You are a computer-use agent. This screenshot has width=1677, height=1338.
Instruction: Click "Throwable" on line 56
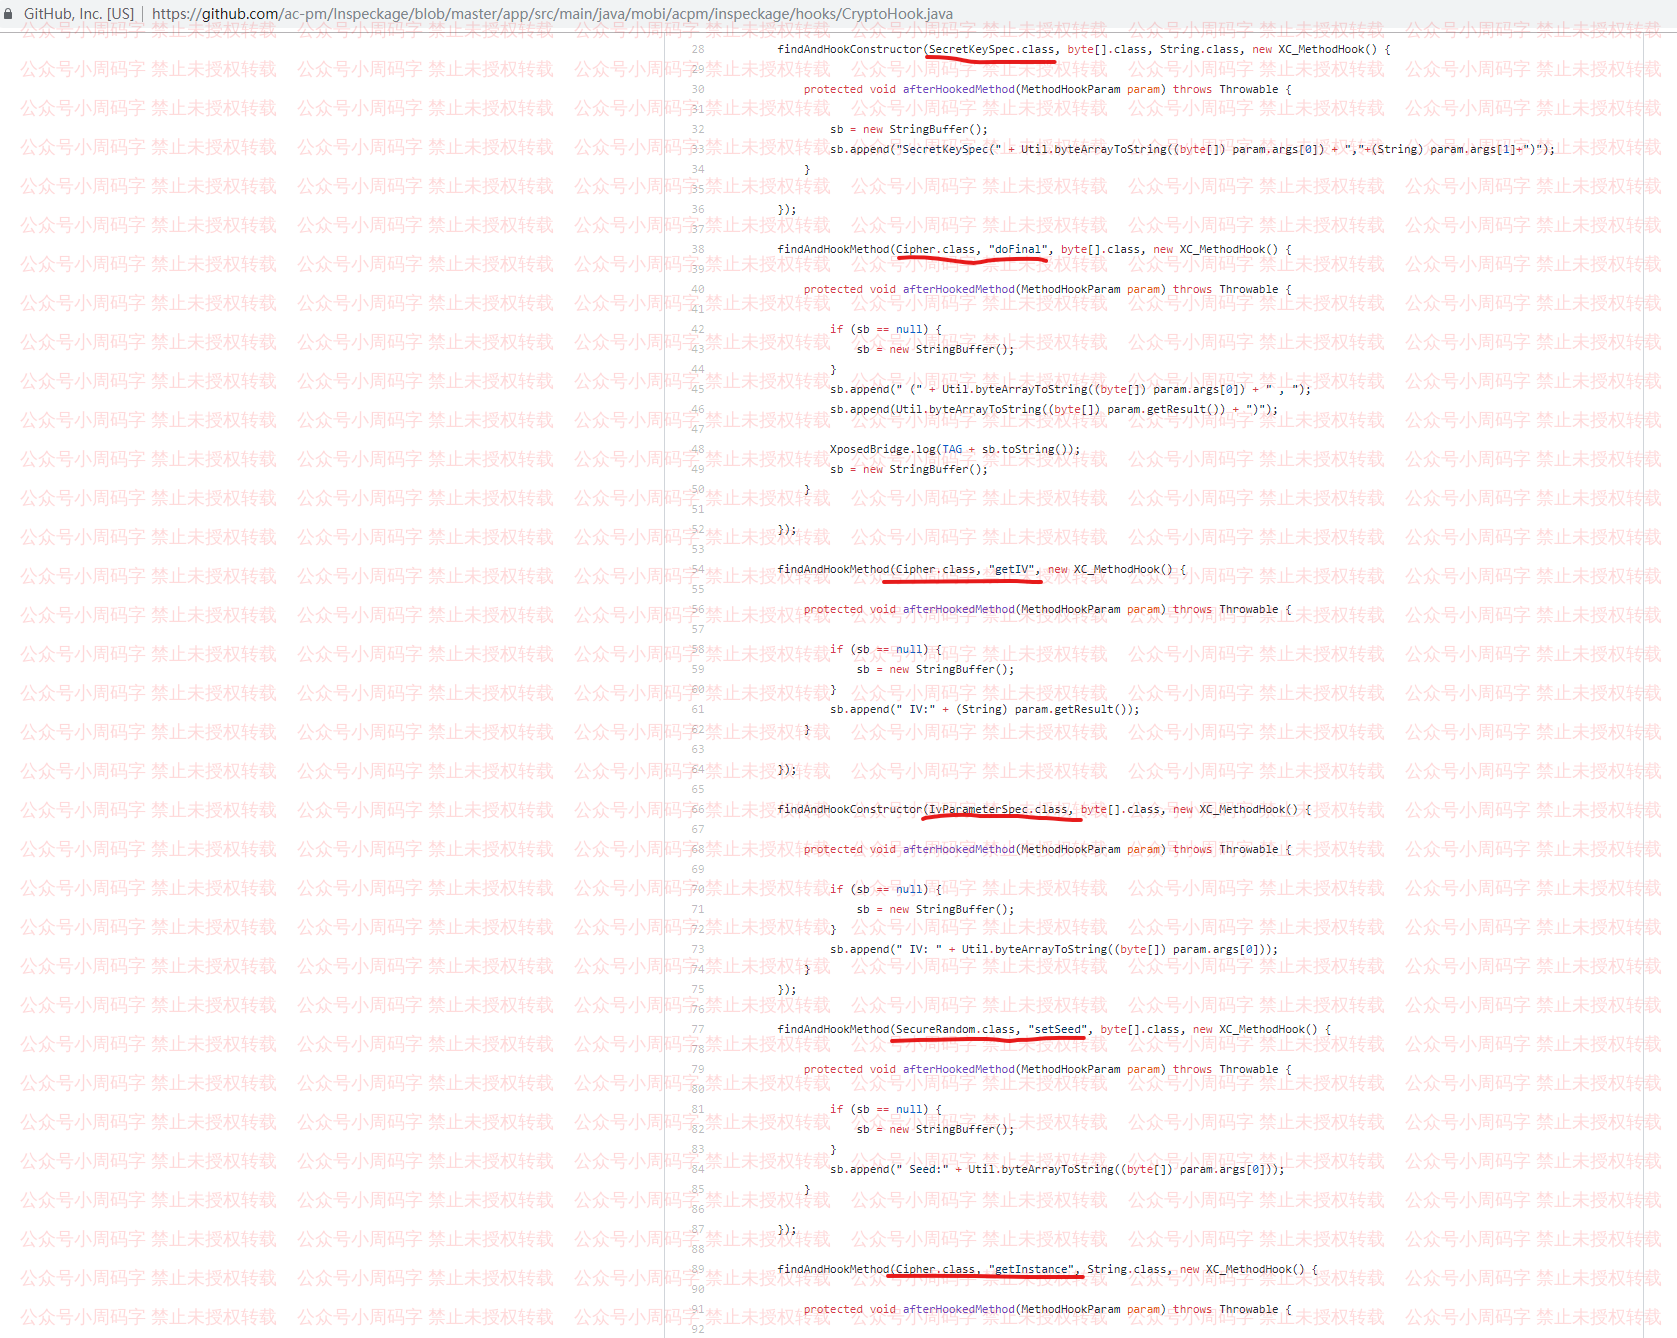coord(1249,609)
